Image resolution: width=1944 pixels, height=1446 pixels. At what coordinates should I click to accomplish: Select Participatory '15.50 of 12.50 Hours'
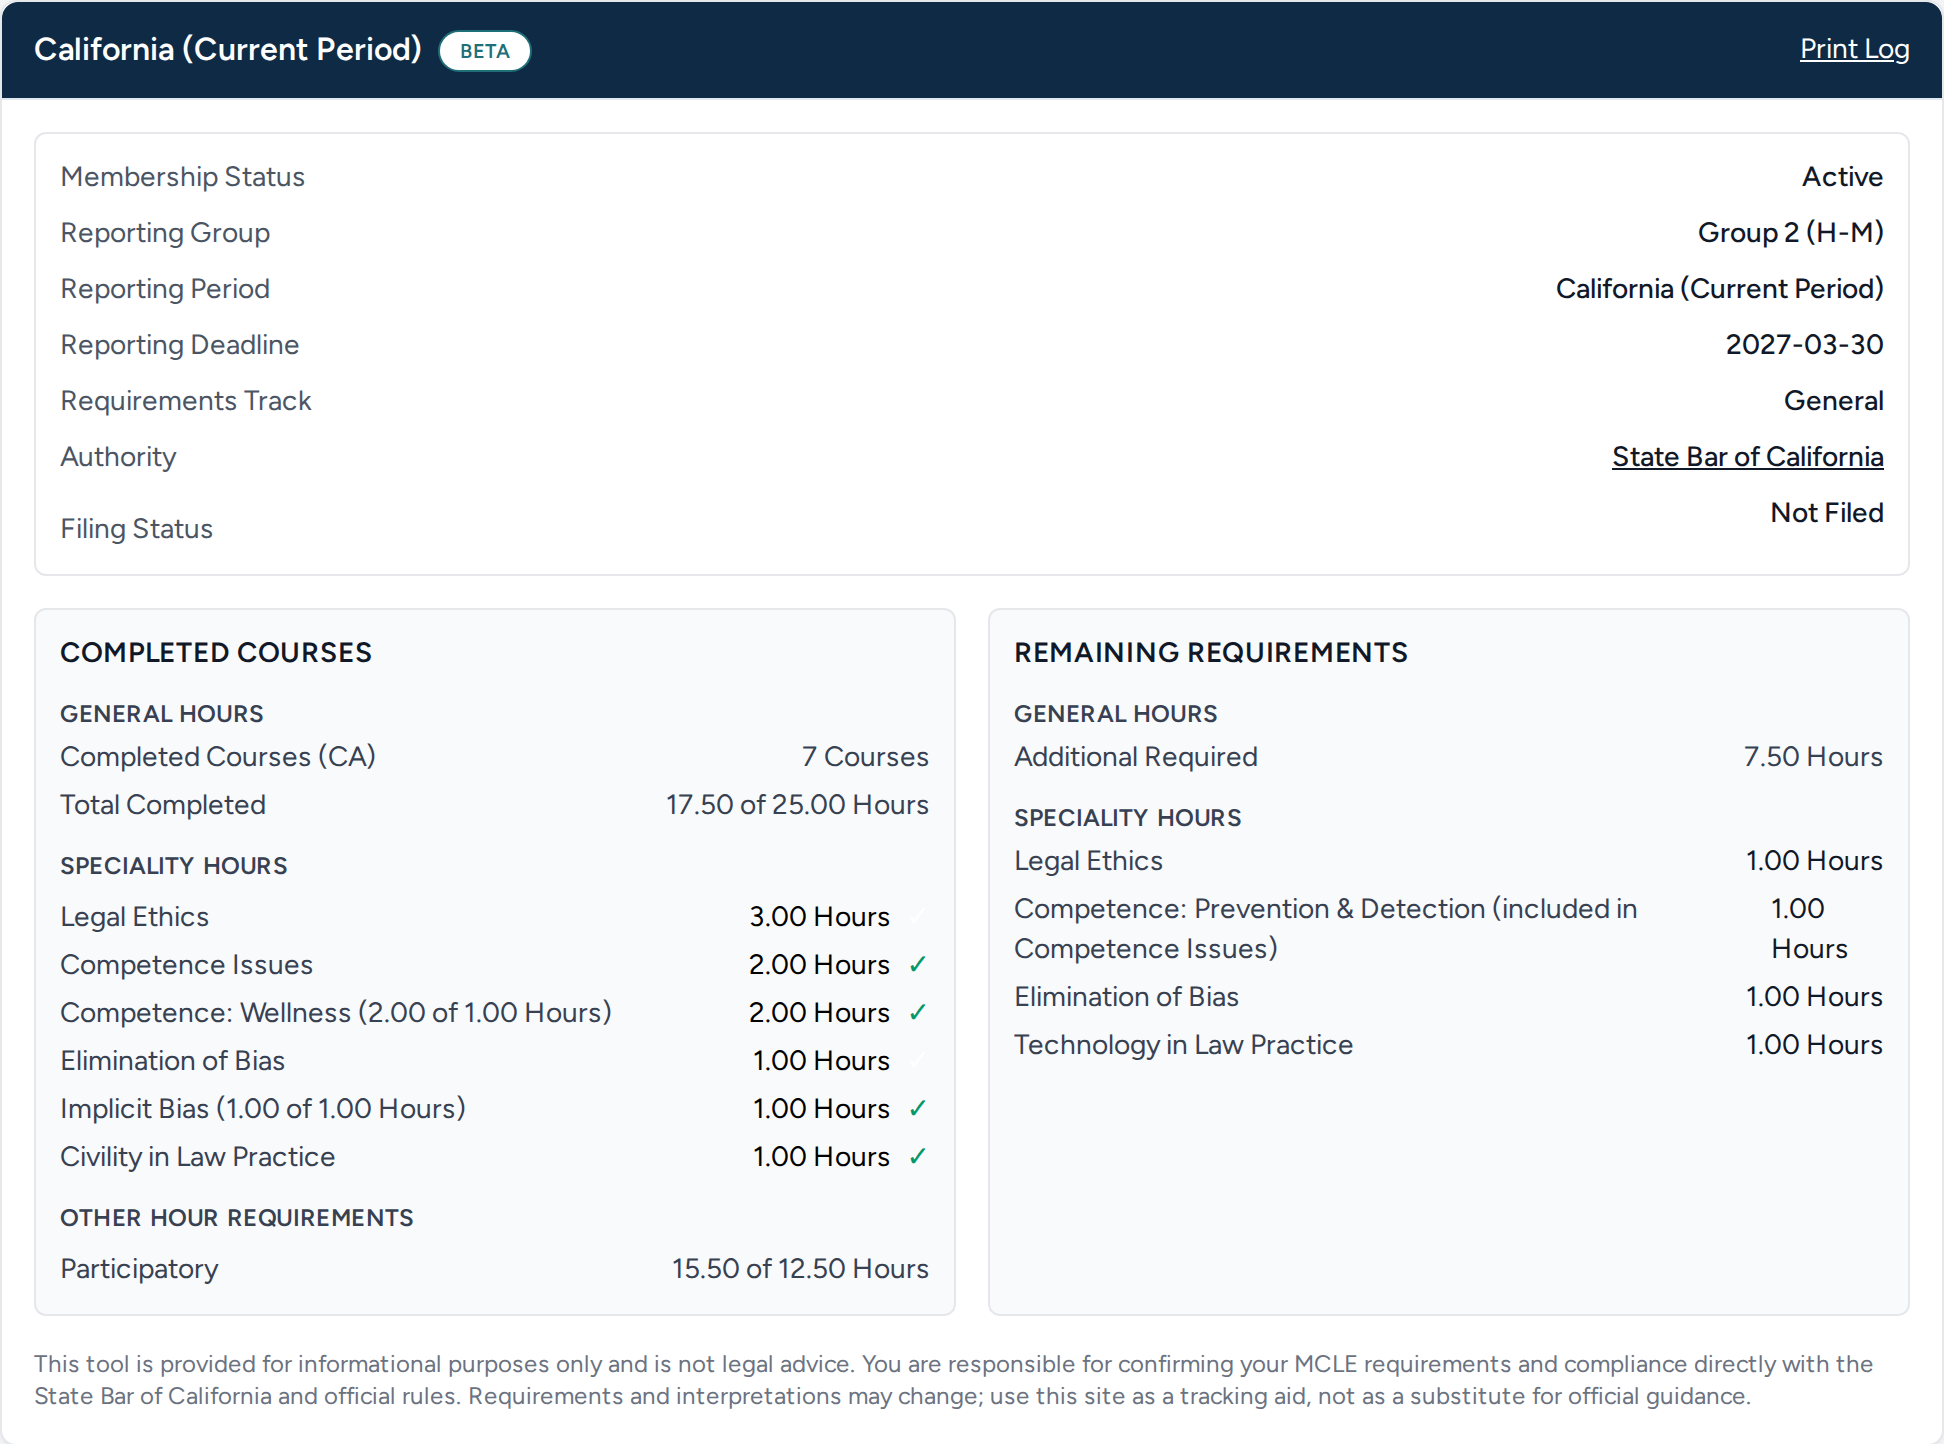pyautogui.click(x=800, y=1269)
